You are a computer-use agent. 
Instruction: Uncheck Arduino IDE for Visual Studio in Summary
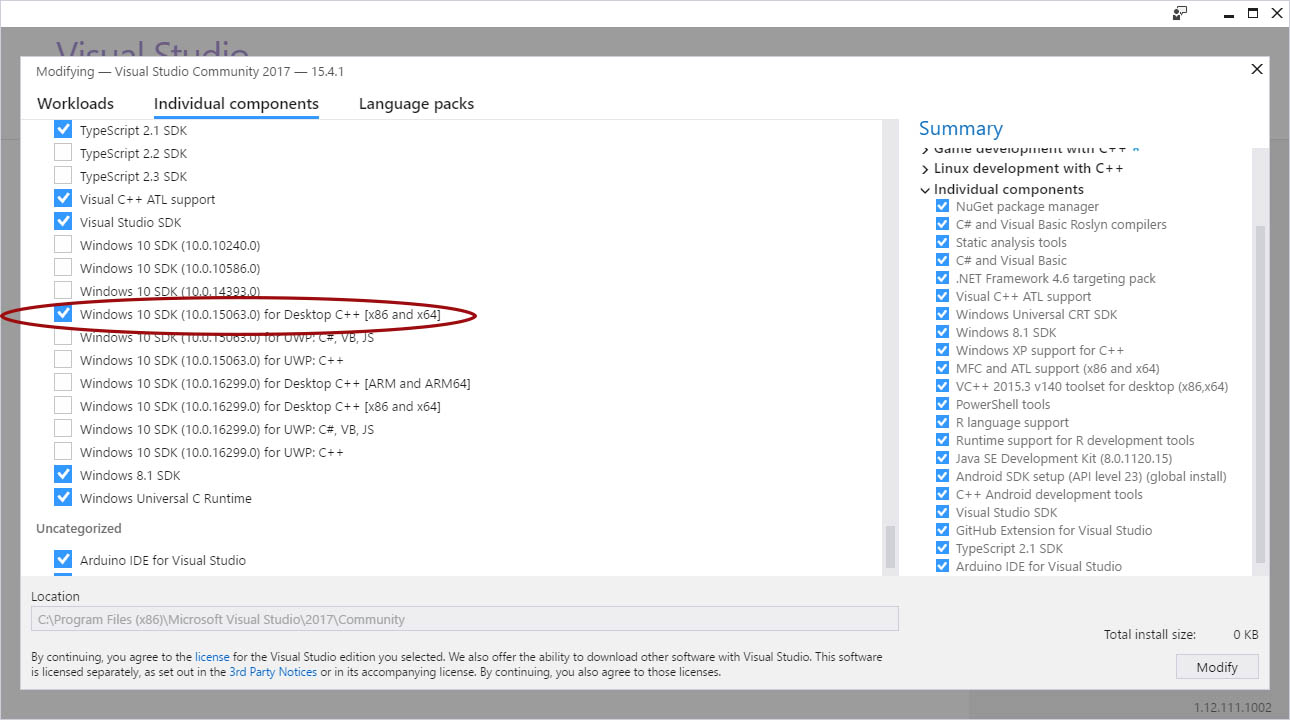942,567
